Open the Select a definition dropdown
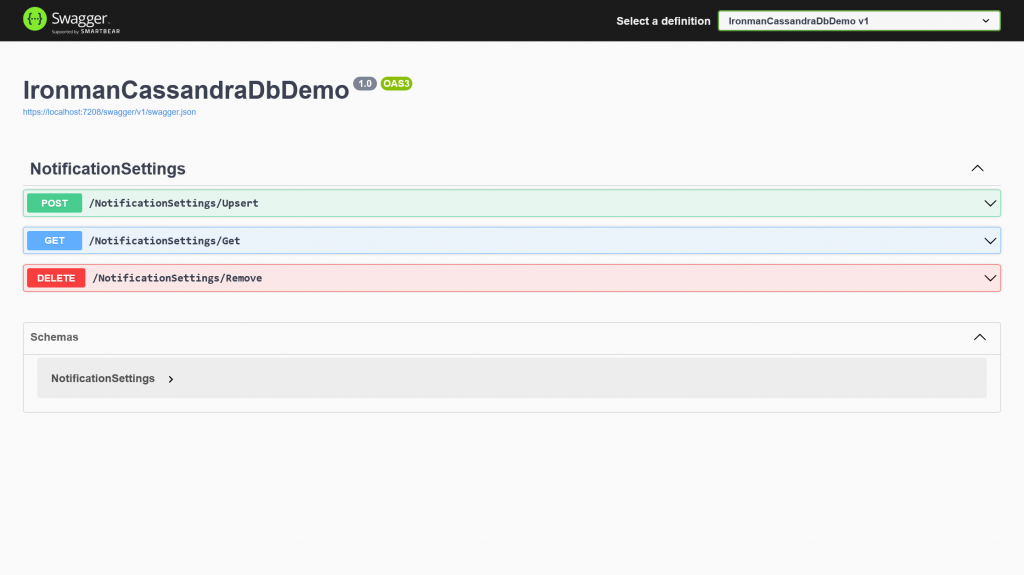Screen dimensions: 1024x575 (x=859, y=21)
